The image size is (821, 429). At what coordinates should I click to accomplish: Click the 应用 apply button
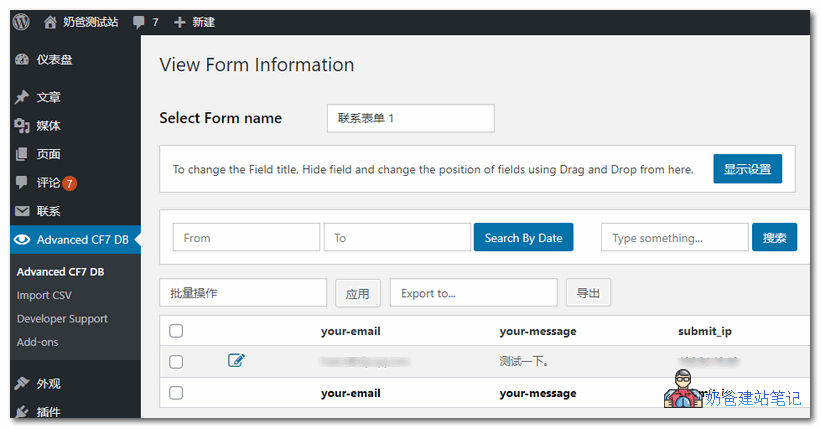click(358, 293)
